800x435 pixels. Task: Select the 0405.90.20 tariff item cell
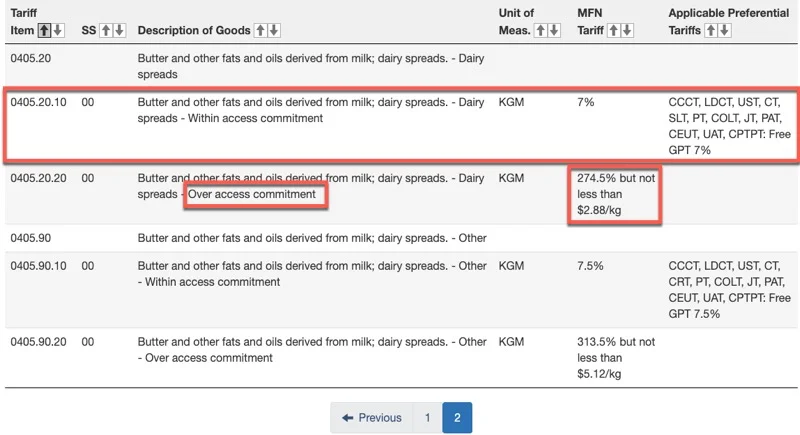pos(39,342)
